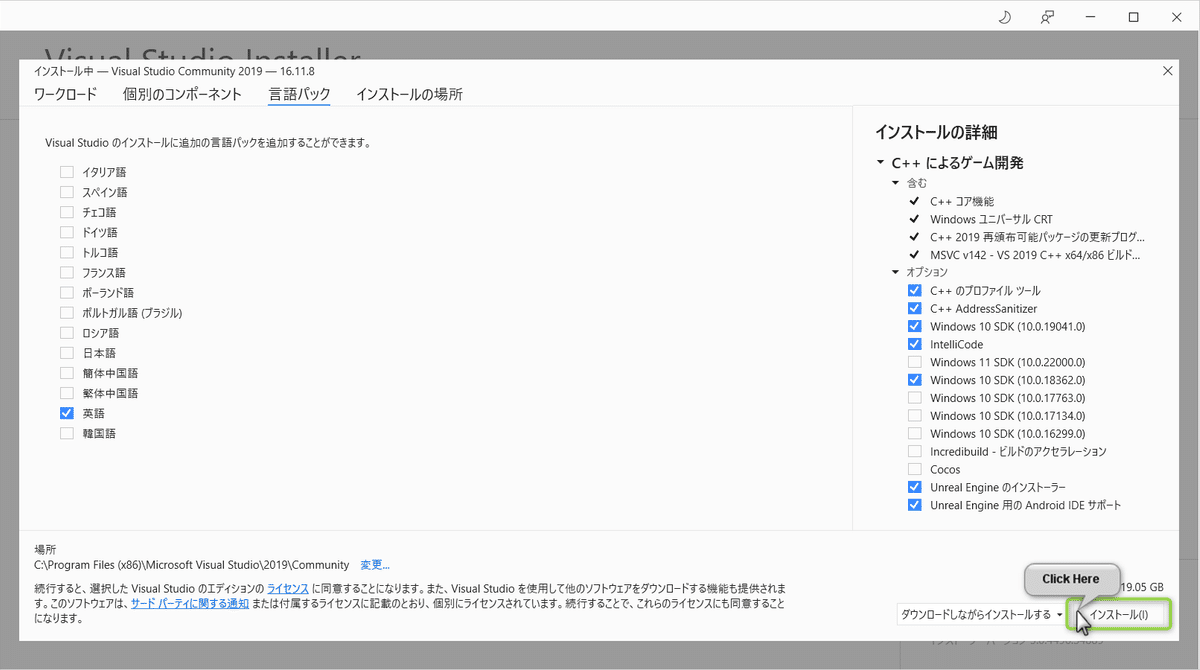The height and width of the screenshot is (670, 1200).
Task: Collapse the C++ によるゲーム開発 section
Action: (x=880, y=163)
